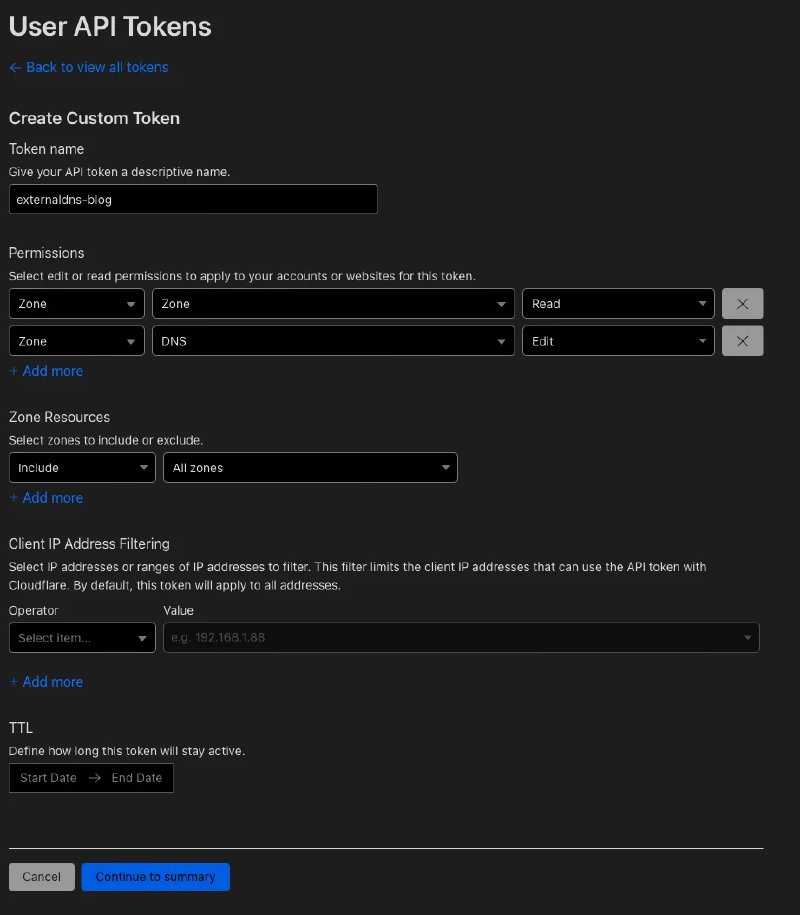
Task: Open the Operator Select item dropdown
Action: pyautogui.click(x=82, y=637)
